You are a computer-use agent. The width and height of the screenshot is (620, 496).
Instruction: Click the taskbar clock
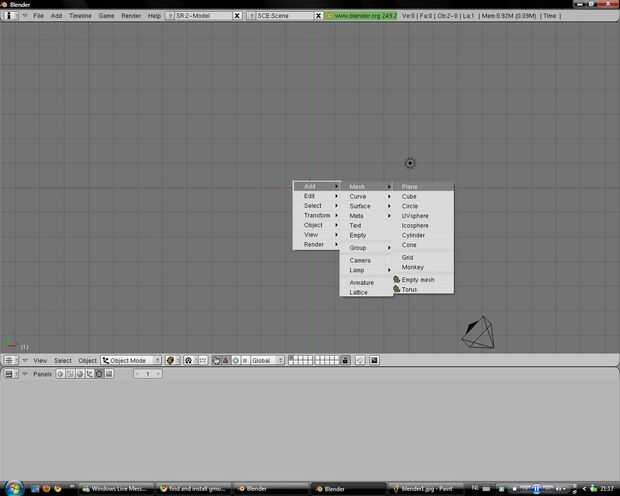(607, 489)
